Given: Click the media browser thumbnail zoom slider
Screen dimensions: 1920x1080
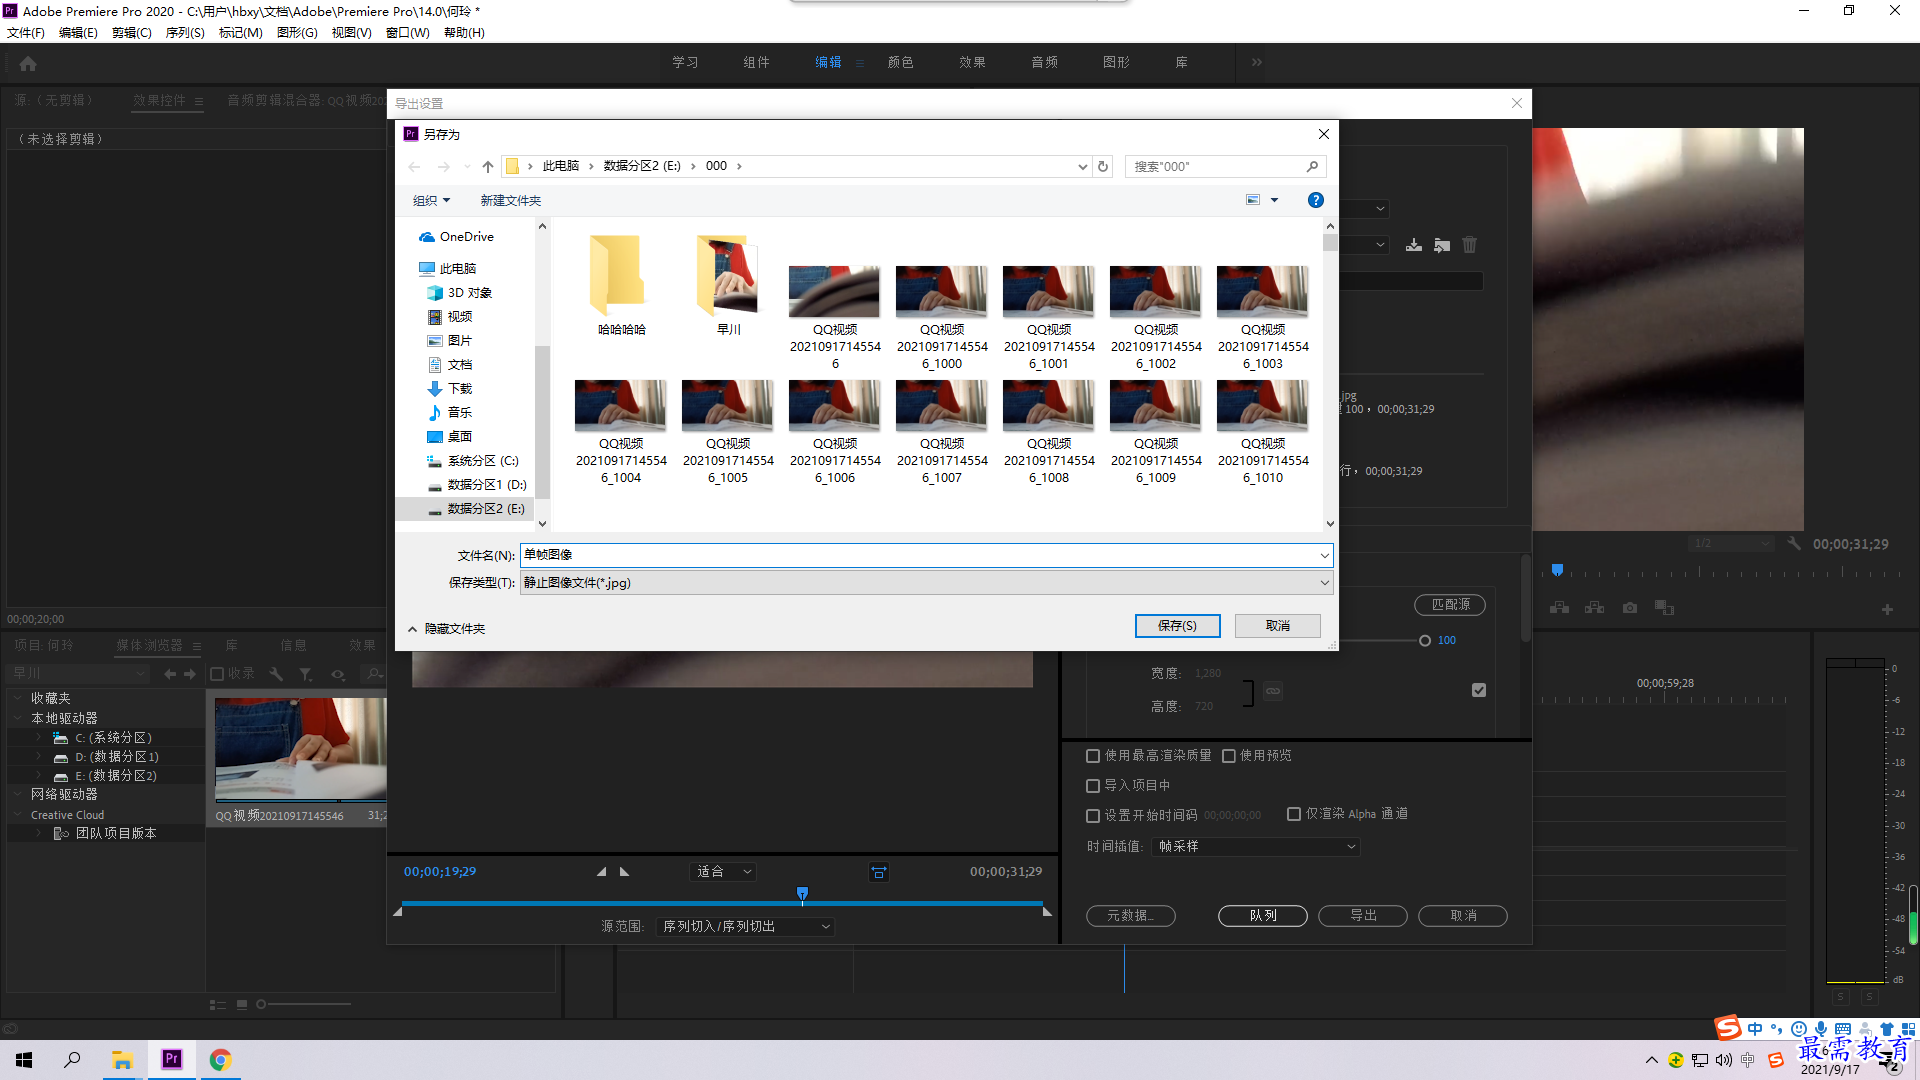Looking at the screenshot, I should [x=261, y=1005].
